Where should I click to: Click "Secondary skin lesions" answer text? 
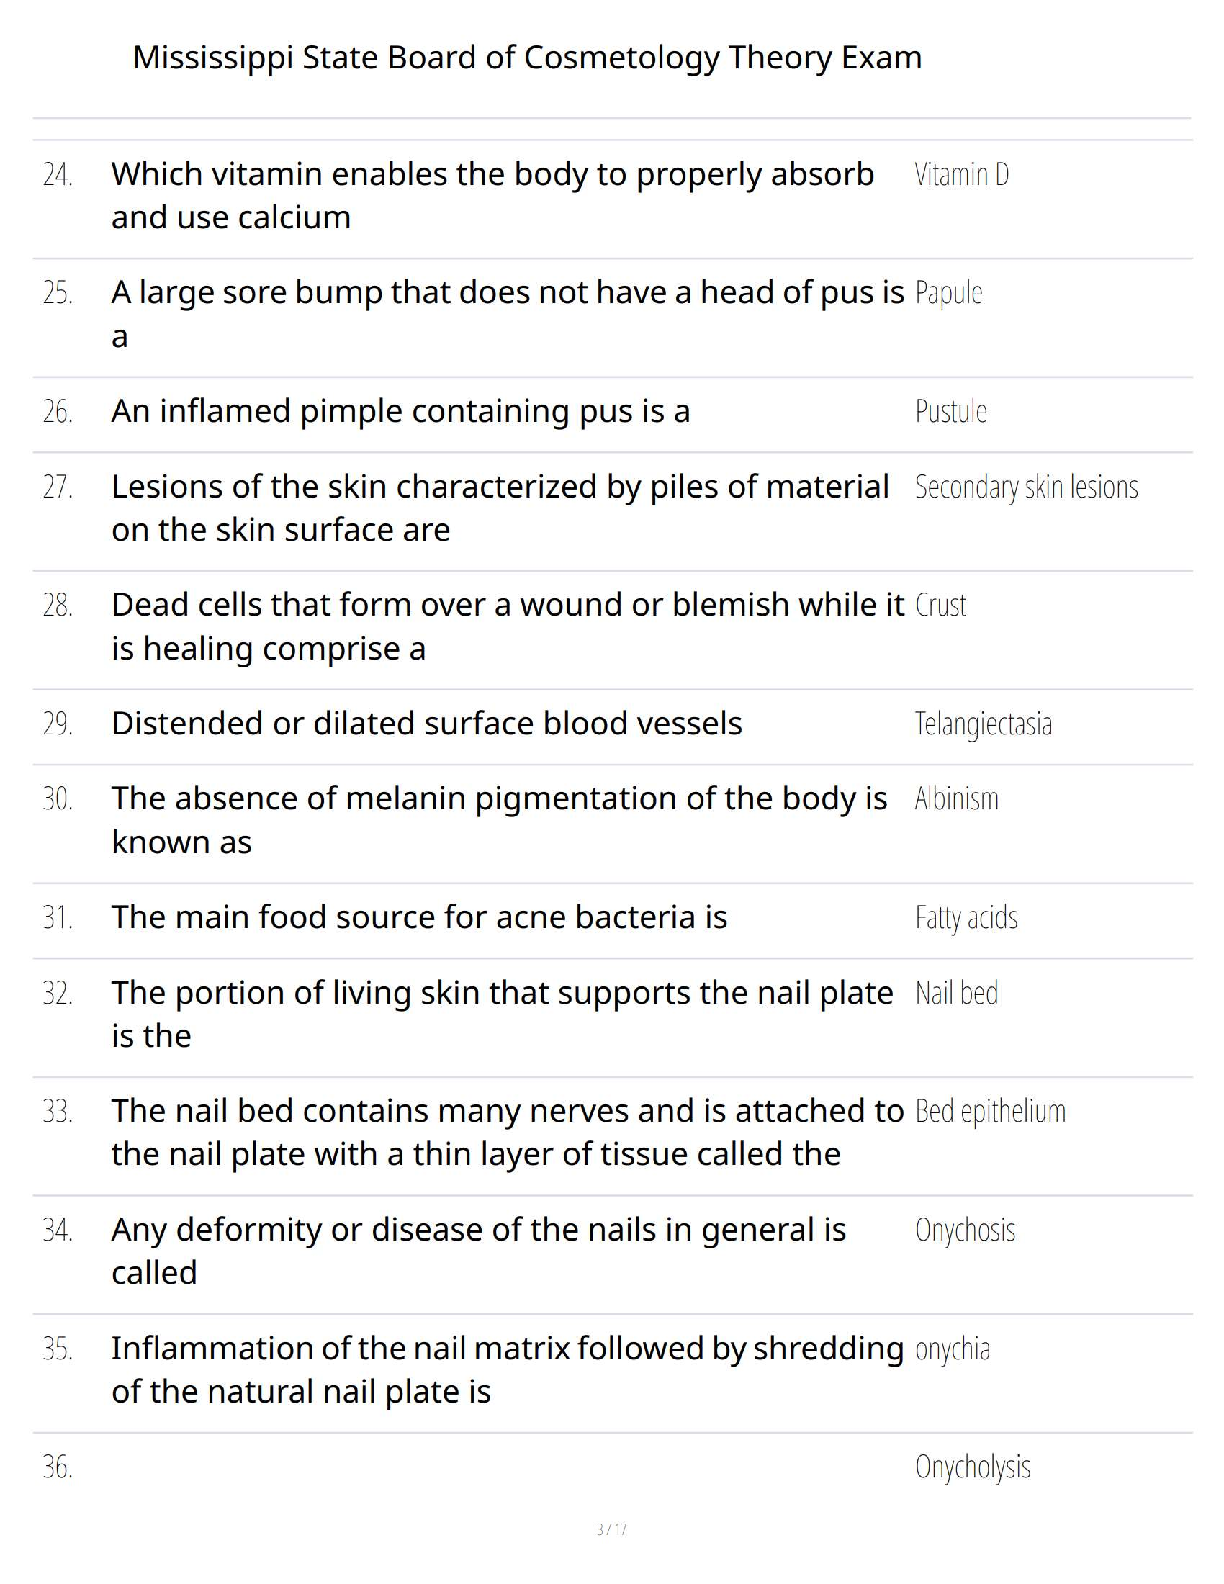click(1026, 487)
